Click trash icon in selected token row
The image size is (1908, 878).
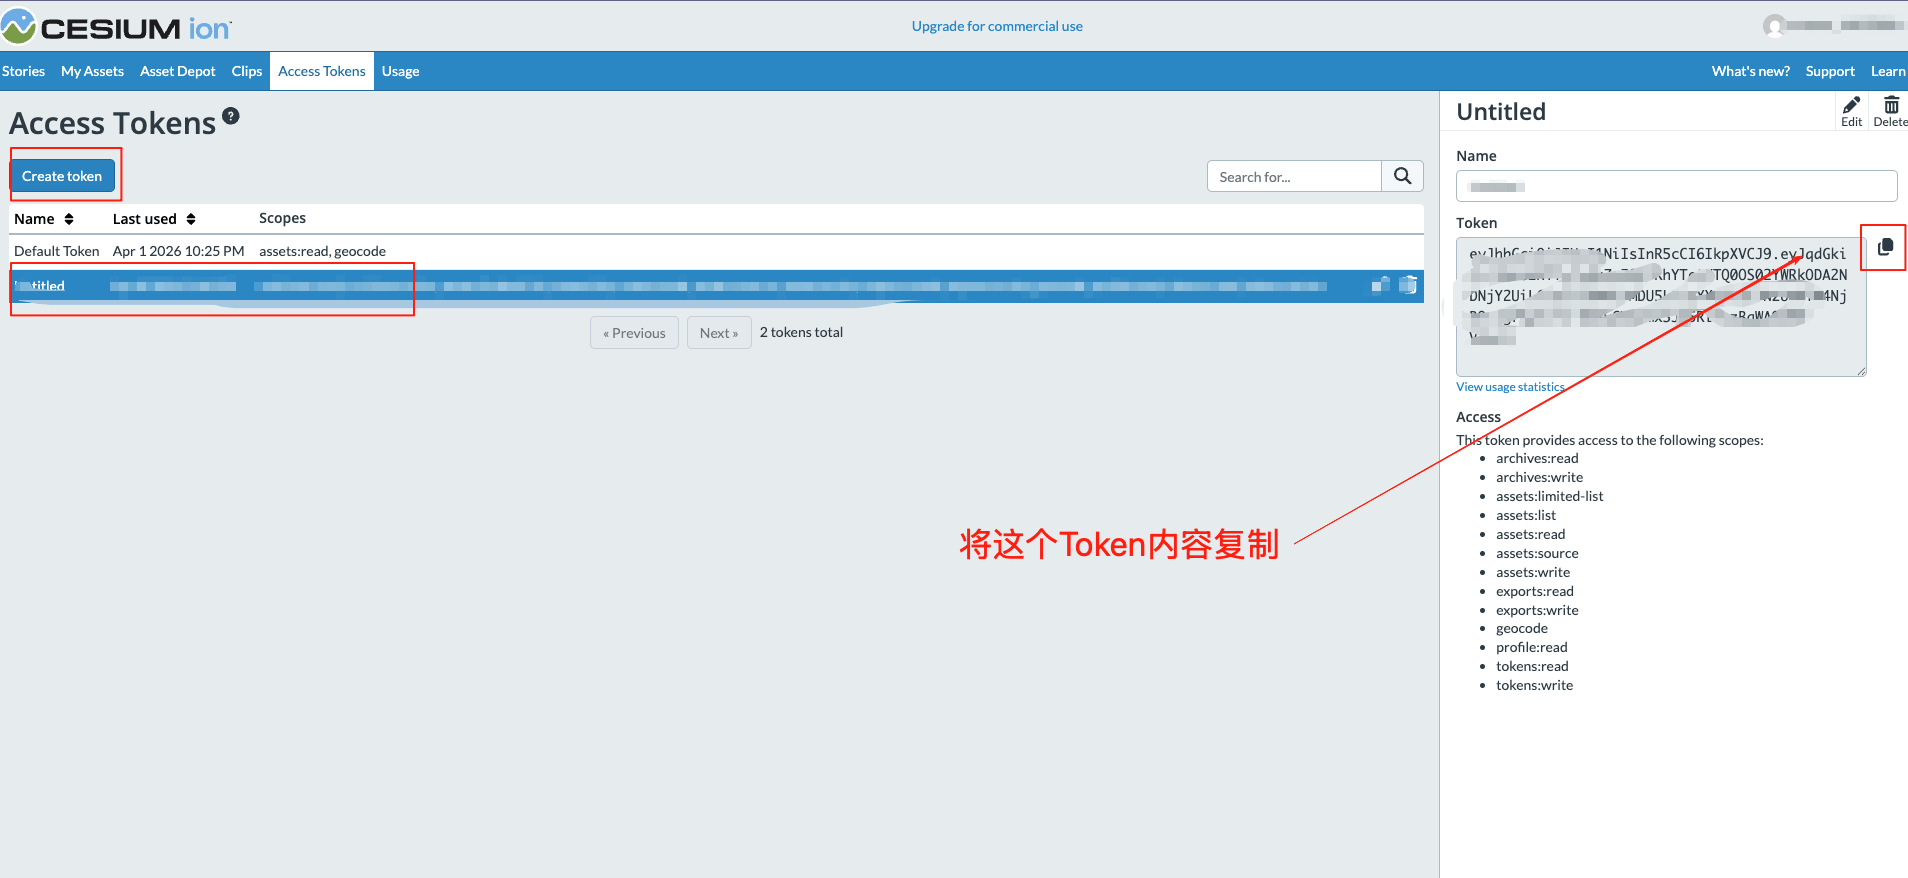1408,285
